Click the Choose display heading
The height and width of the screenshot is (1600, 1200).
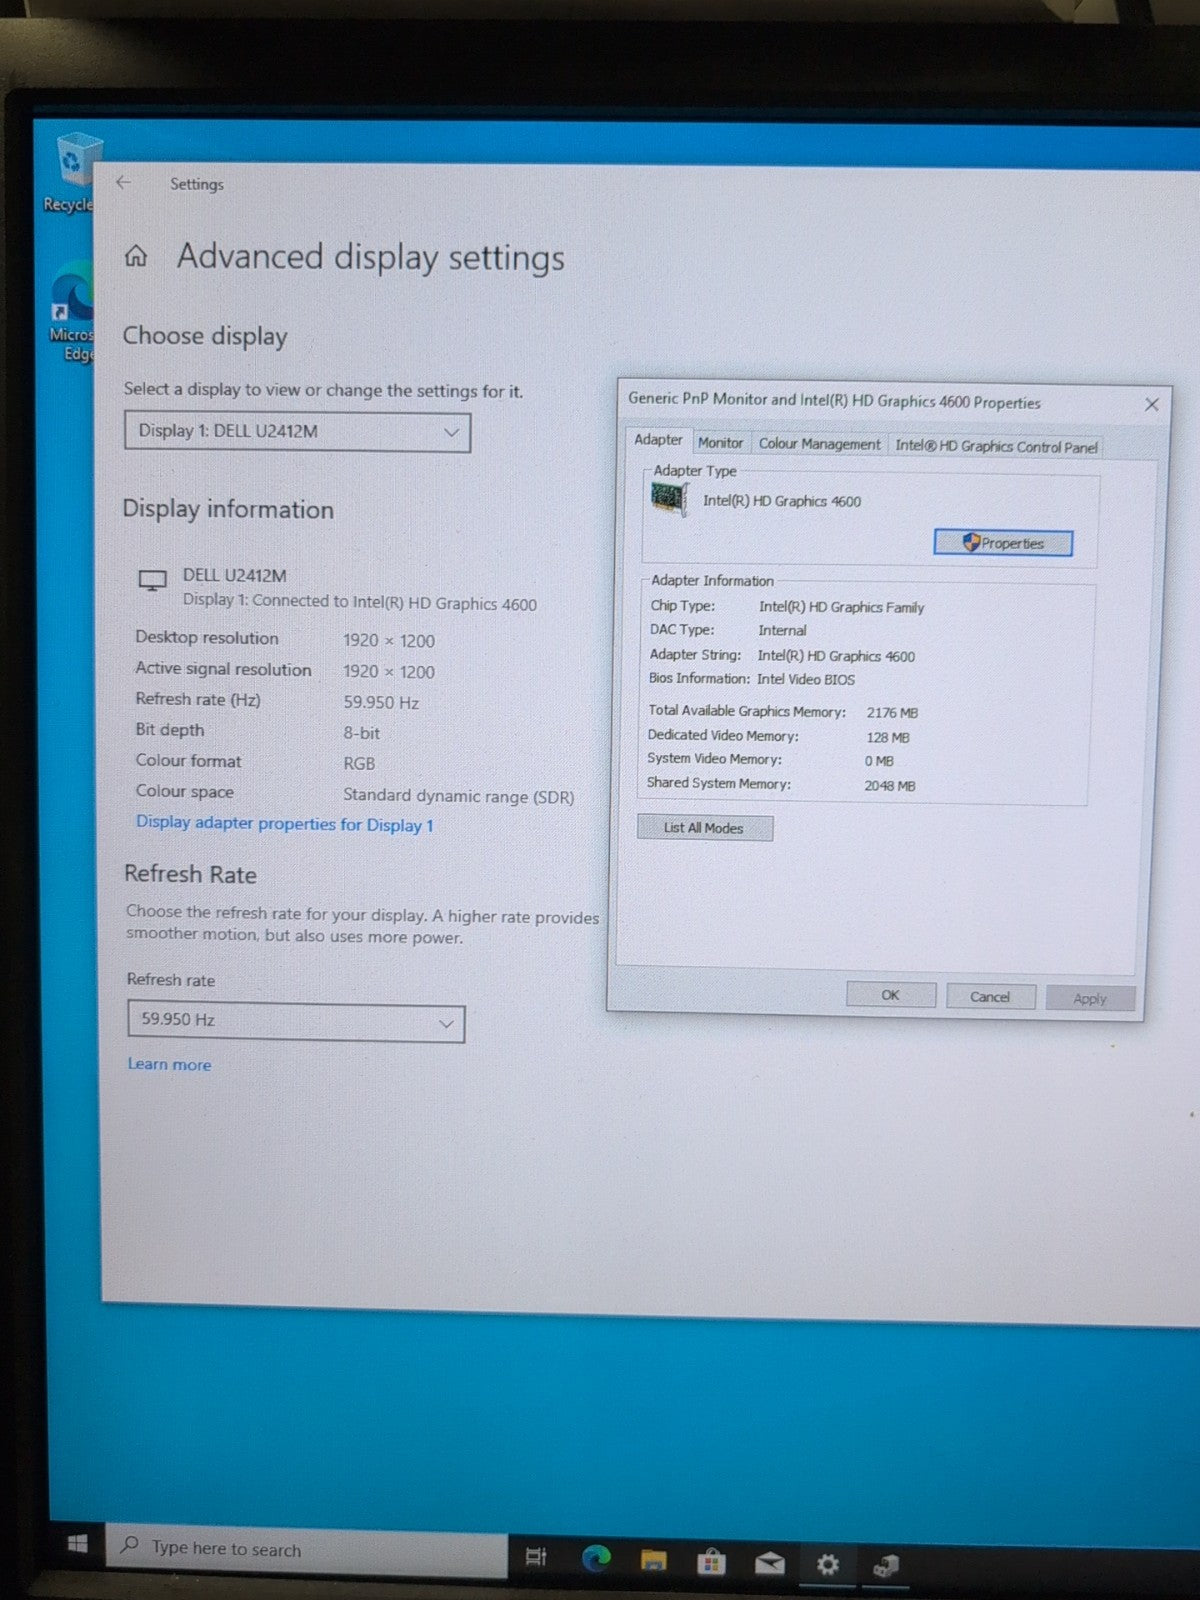[205, 336]
